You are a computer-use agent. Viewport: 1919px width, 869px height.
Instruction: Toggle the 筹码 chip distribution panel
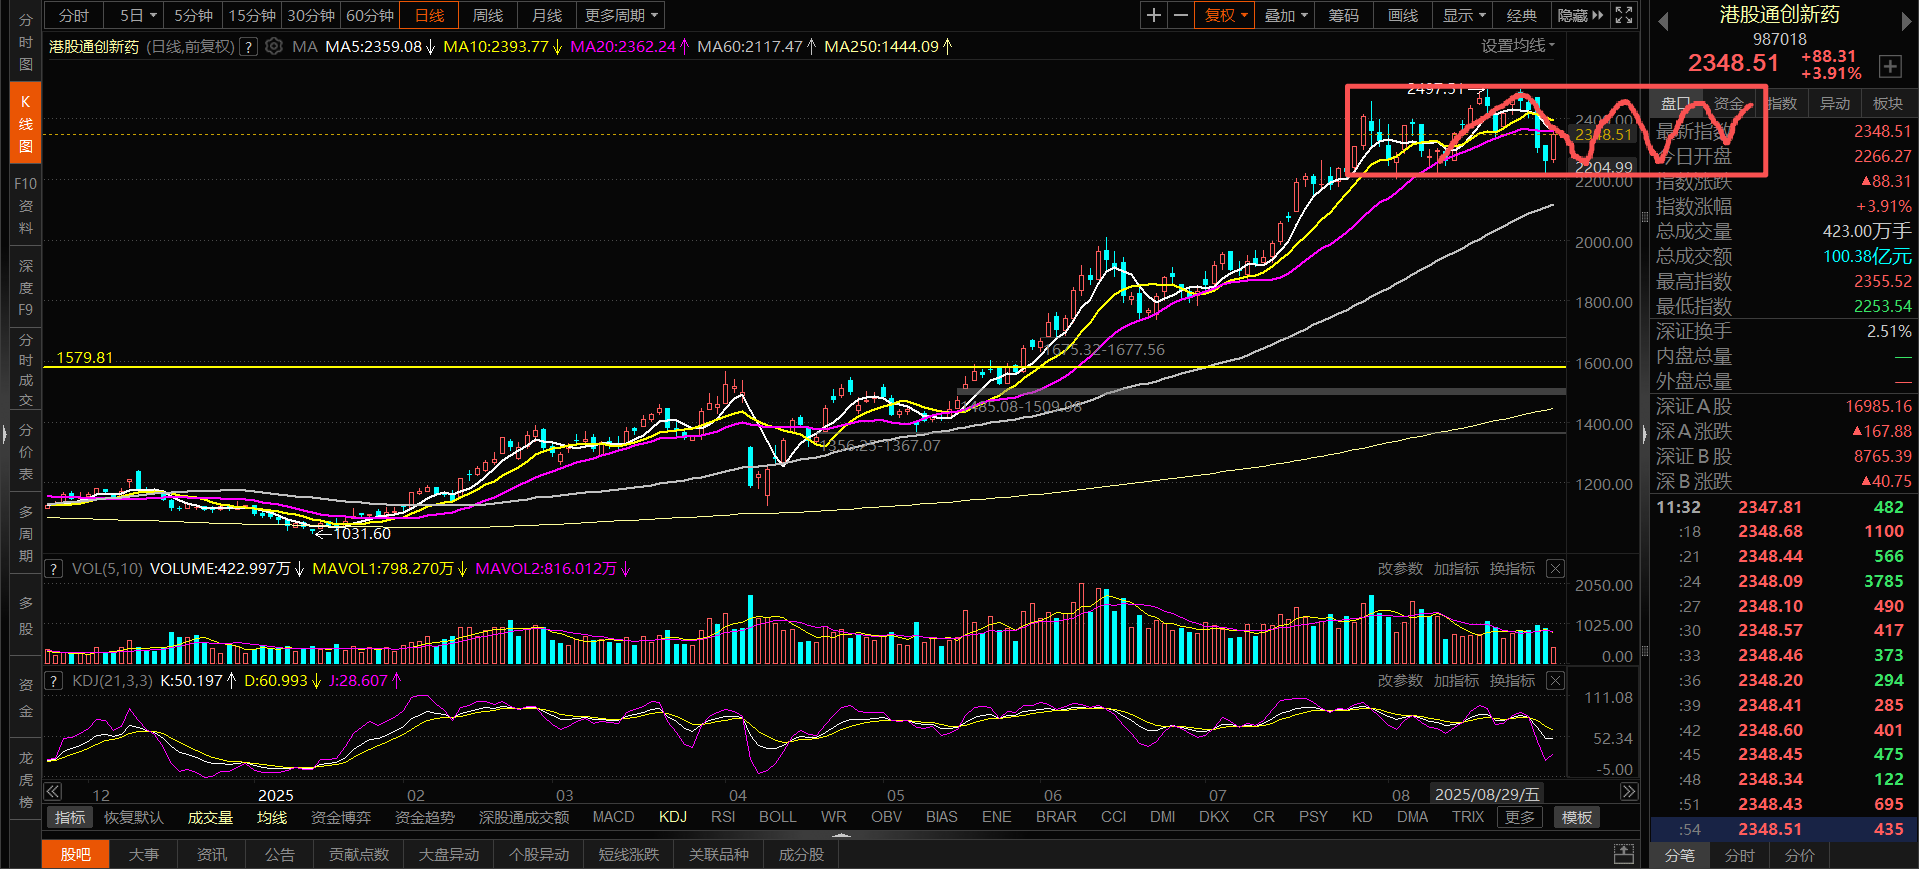(1343, 15)
